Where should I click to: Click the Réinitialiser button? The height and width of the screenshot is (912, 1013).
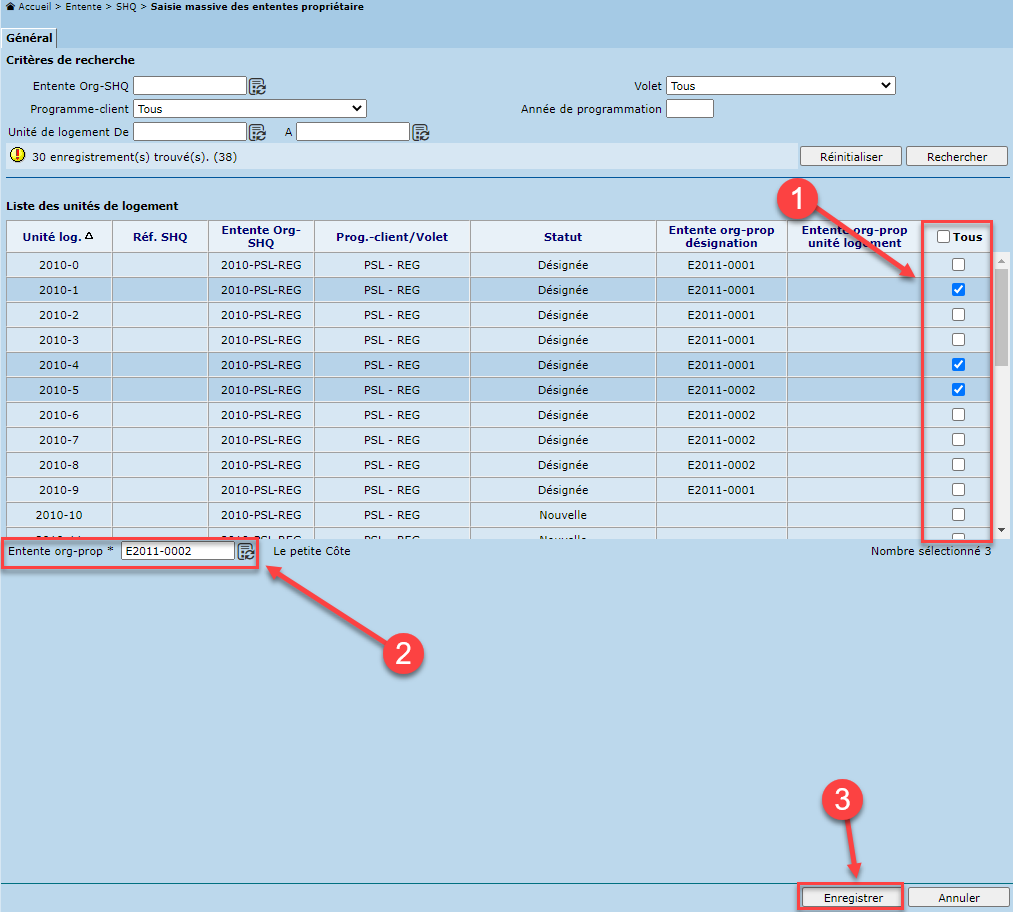click(x=850, y=156)
